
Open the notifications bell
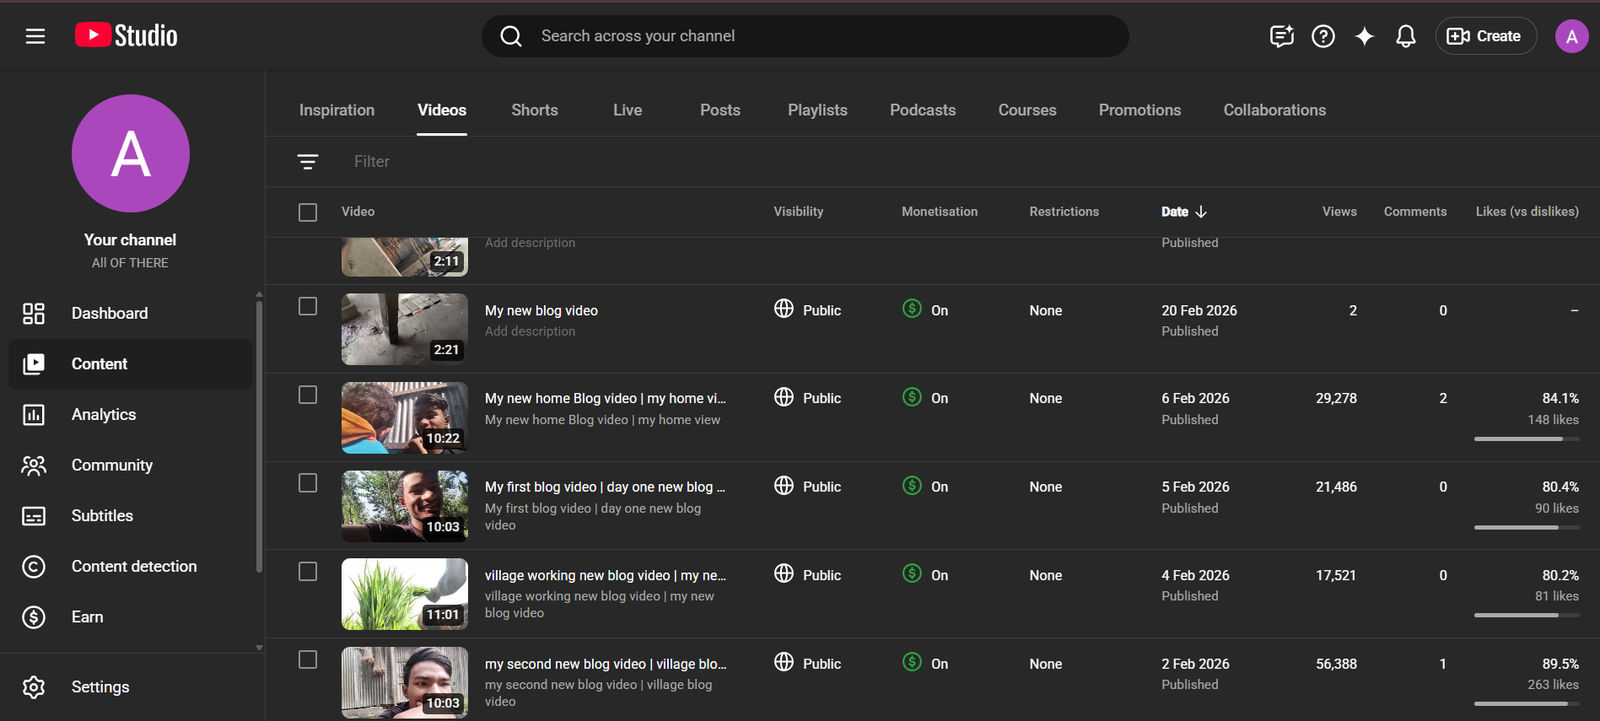point(1405,36)
